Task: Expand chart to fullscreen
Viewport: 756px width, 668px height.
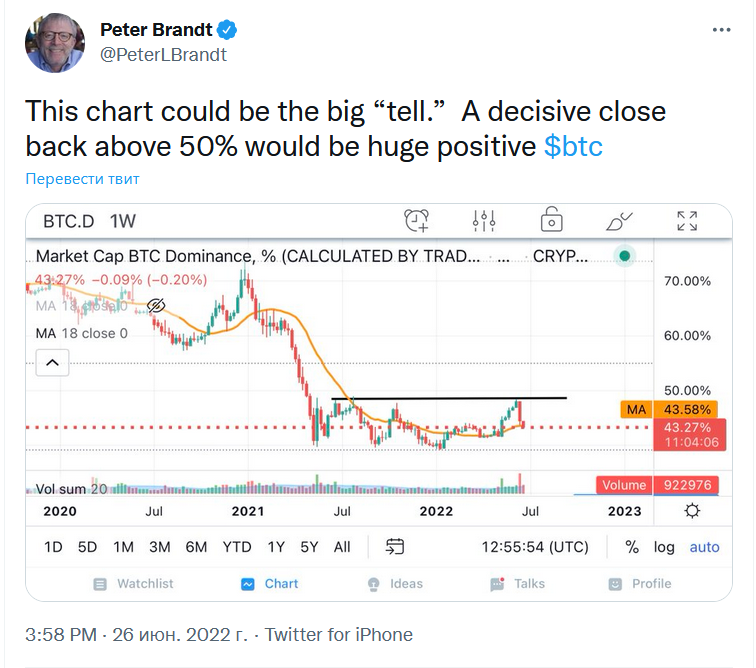Action: coord(687,220)
